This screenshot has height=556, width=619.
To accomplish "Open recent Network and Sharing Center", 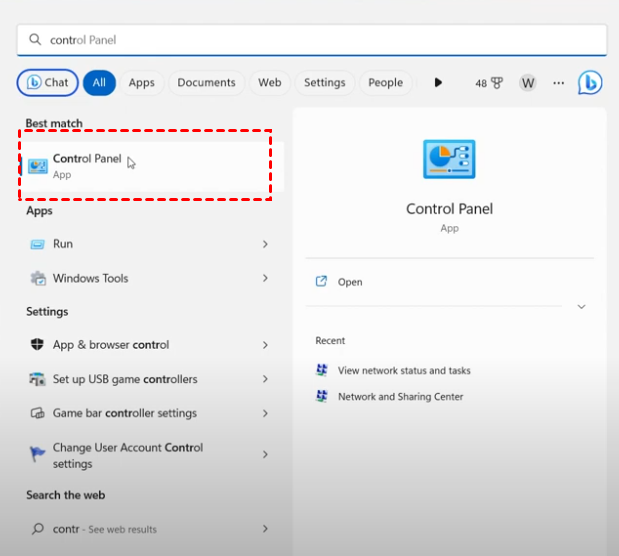I will [400, 396].
